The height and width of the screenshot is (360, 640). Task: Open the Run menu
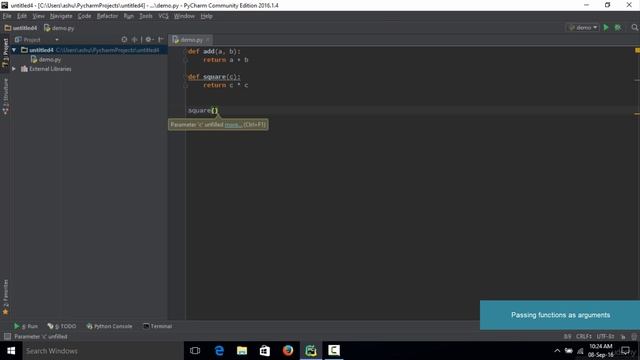[x=129, y=16]
